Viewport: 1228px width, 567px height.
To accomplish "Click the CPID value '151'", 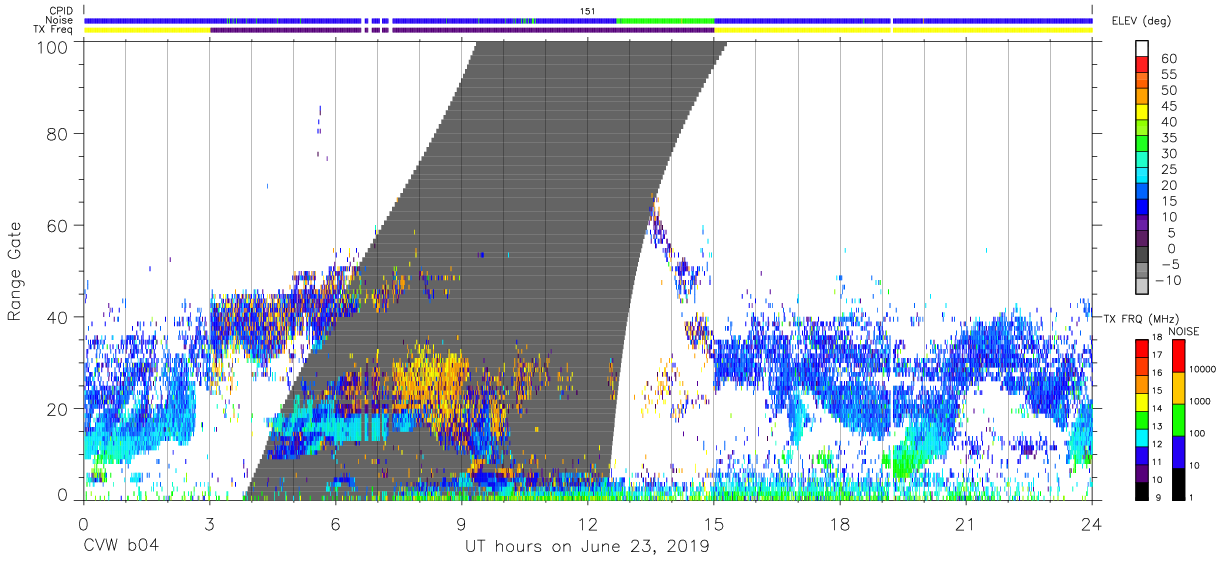I will (x=588, y=11).
